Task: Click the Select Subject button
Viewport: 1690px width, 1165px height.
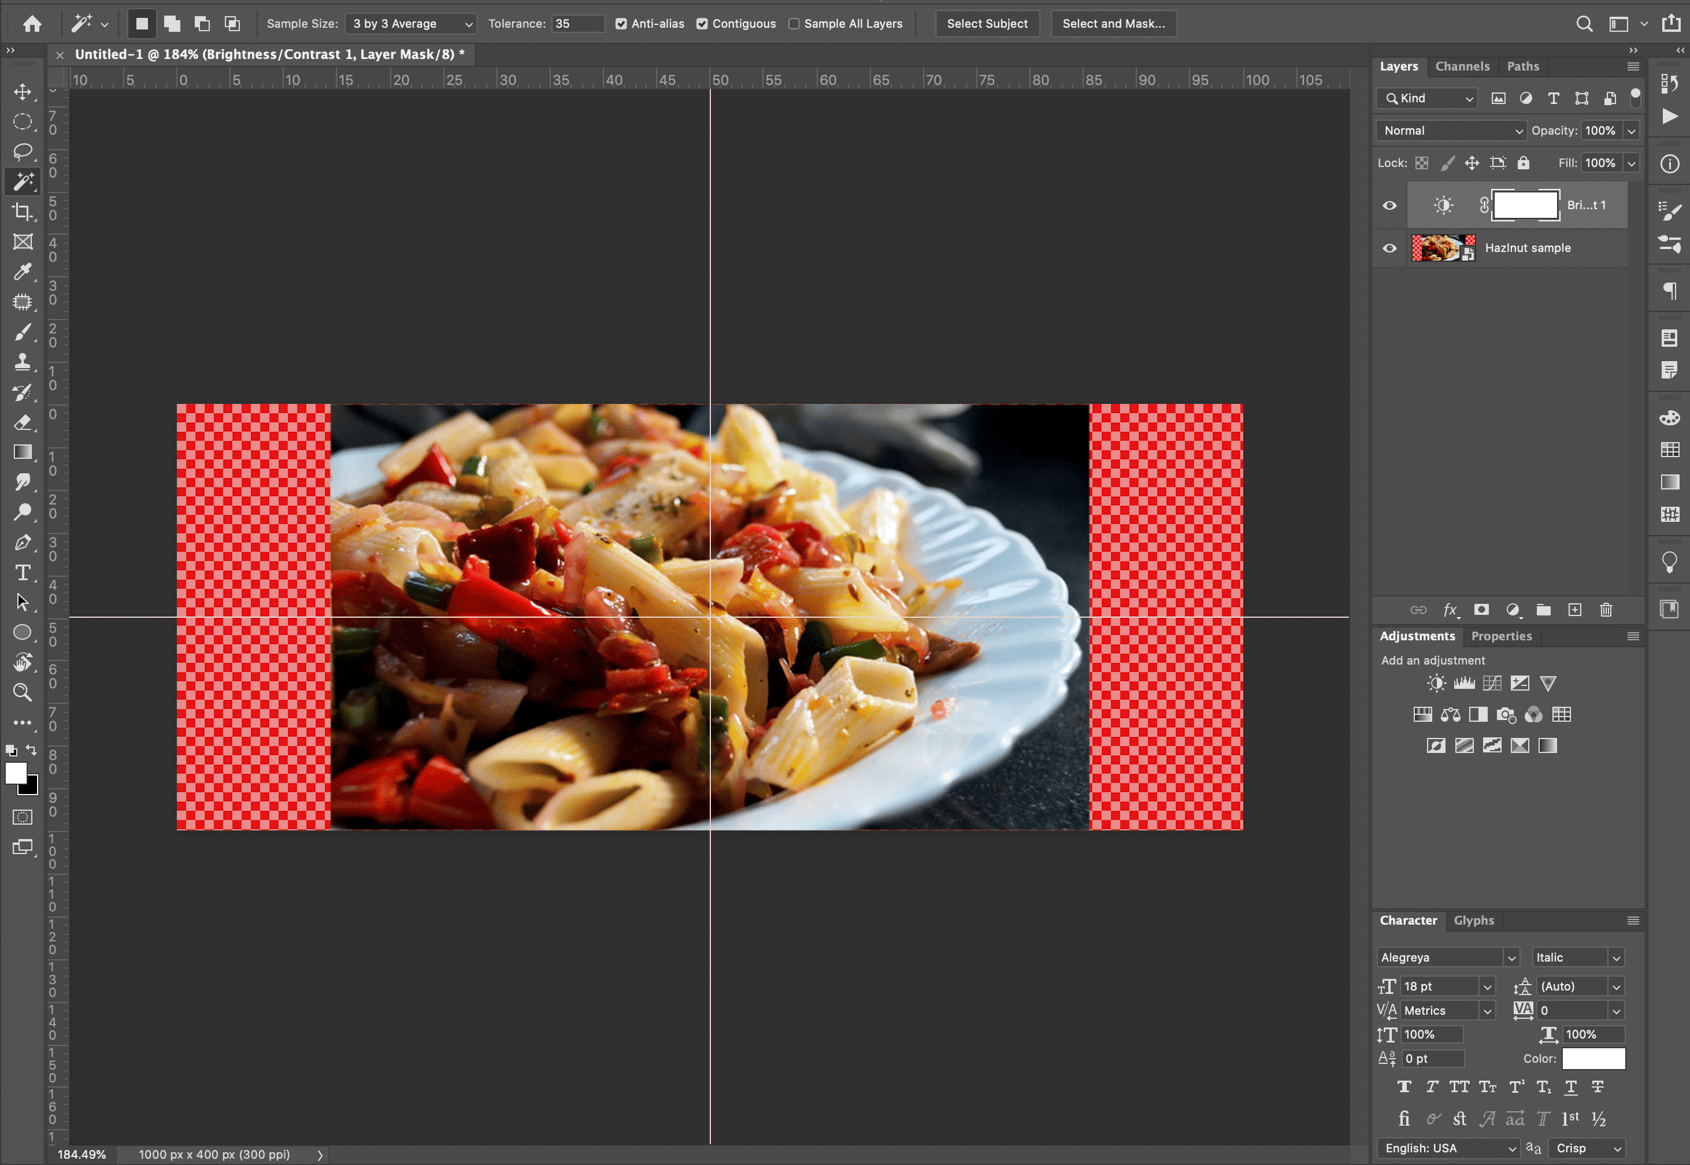Action: click(987, 23)
